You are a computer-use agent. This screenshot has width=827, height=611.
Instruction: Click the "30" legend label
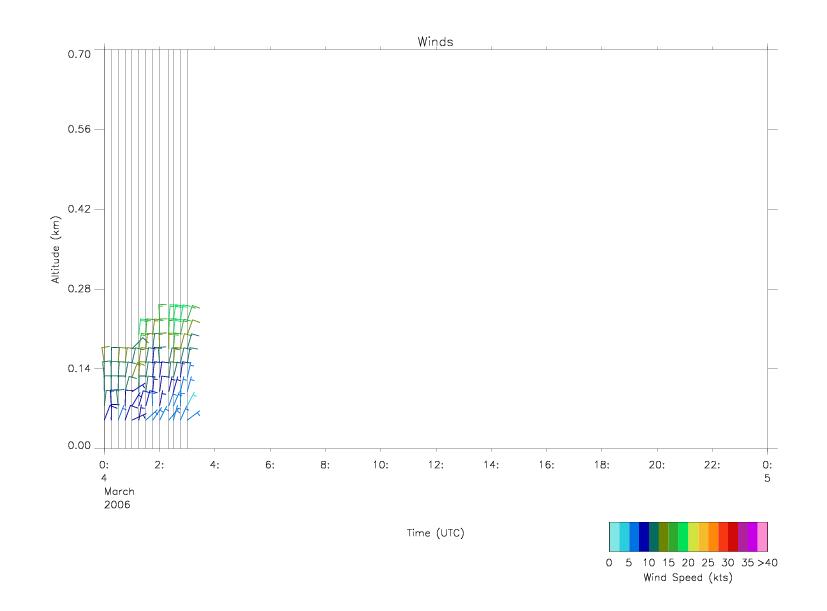coord(728,562)
